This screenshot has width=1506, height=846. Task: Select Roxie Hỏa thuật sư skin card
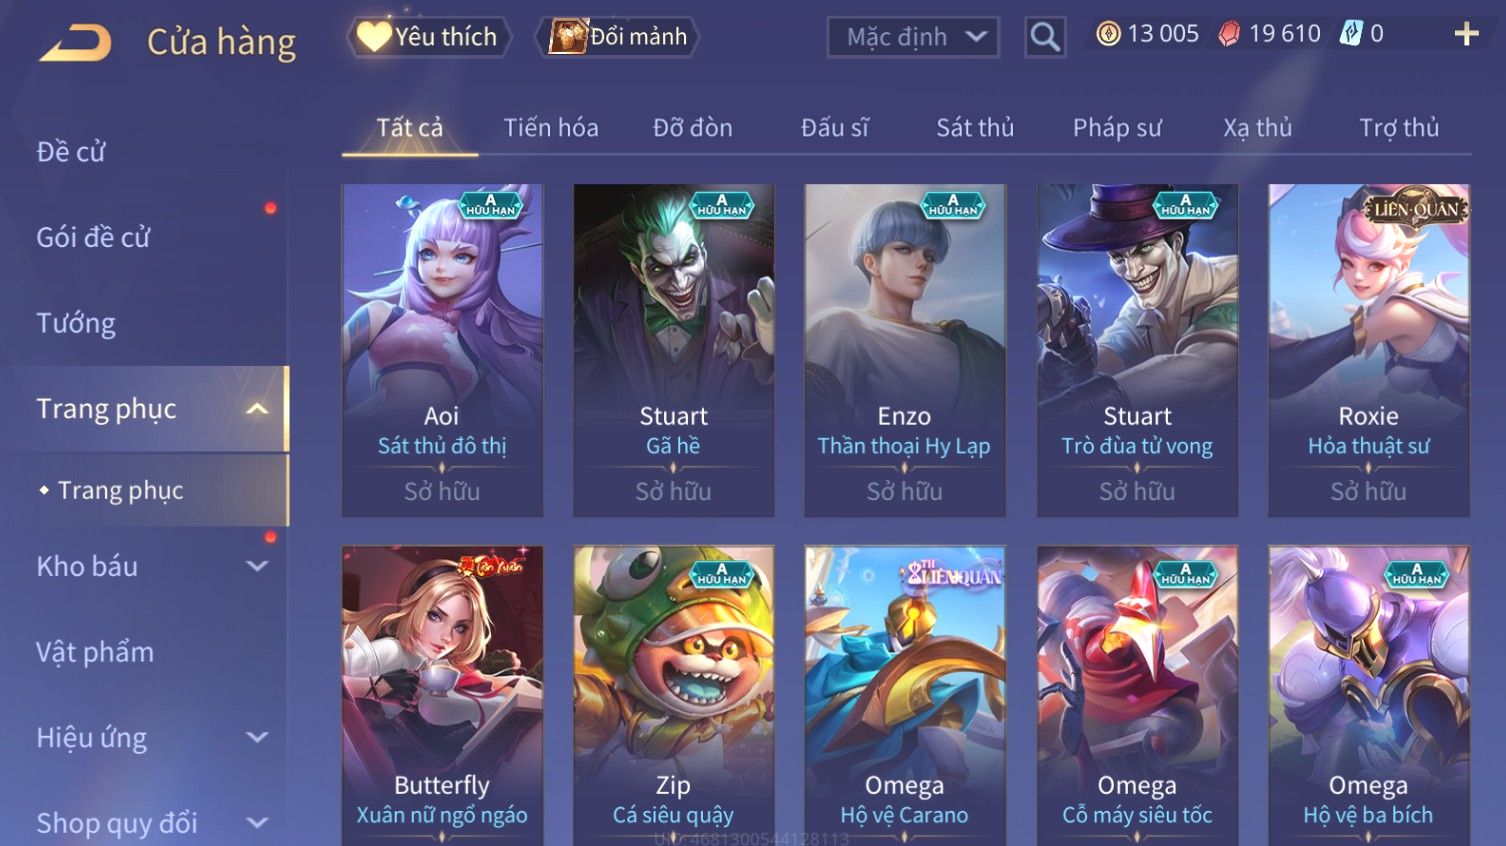pyautogui.click(x=1369, y=350)
